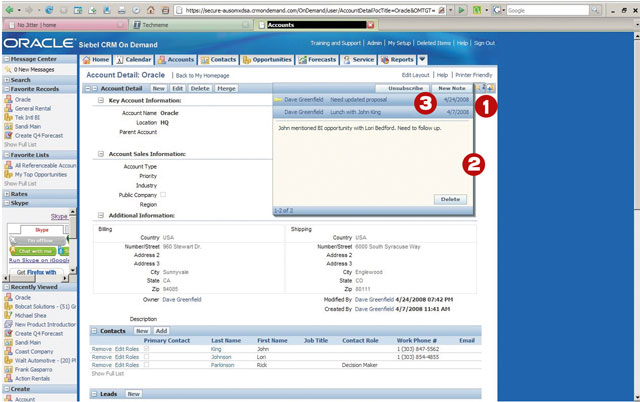640x402 pixels.
Task: Toggle Primary Contact checkbox for King
Action: [147, 349]
